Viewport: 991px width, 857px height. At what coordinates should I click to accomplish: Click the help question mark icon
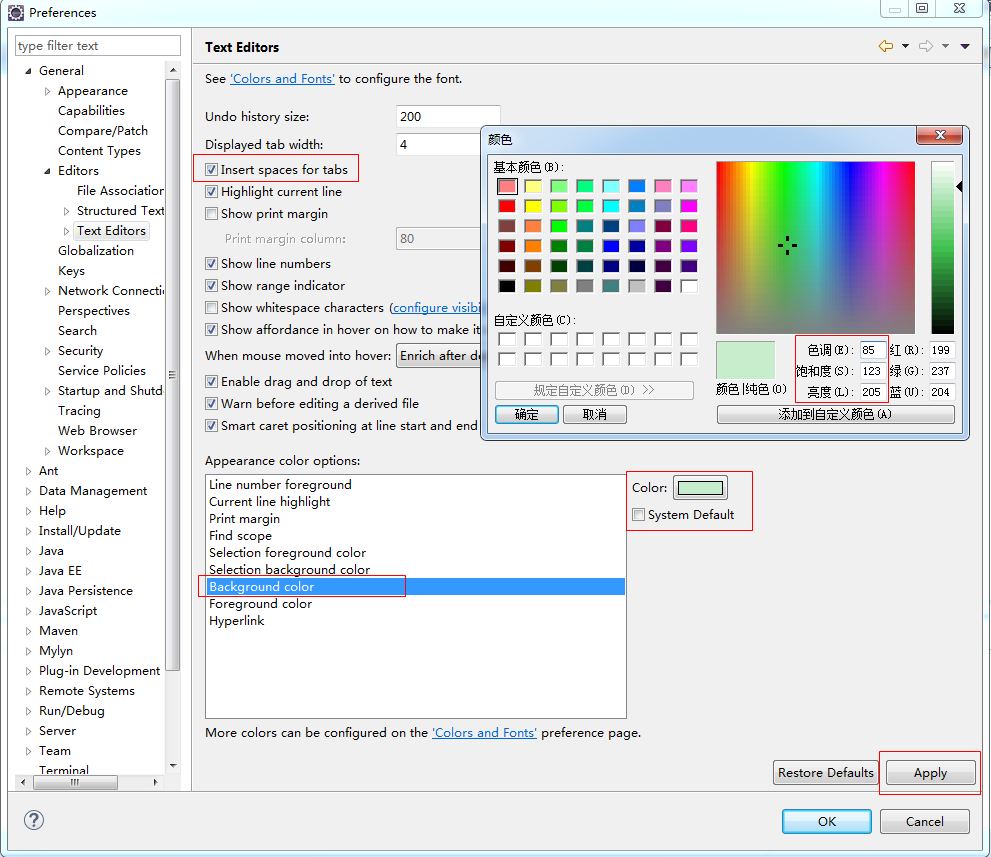33,820
